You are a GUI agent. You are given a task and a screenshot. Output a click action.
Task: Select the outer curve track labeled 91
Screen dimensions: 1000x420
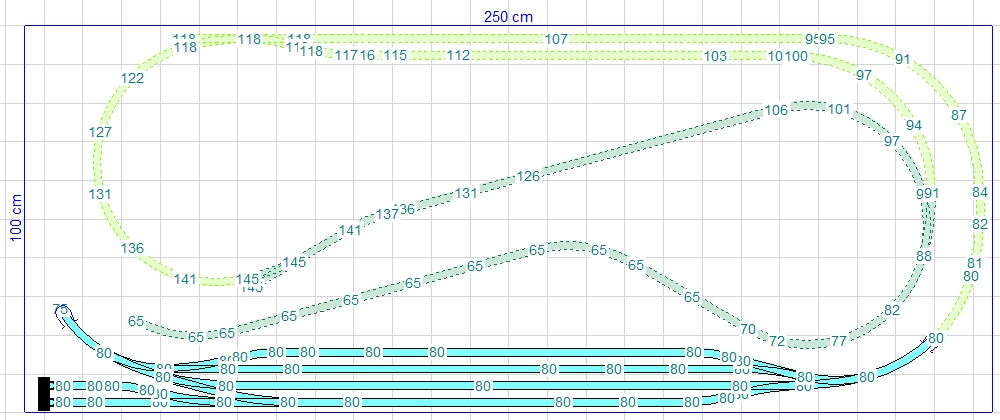[903, 60]
